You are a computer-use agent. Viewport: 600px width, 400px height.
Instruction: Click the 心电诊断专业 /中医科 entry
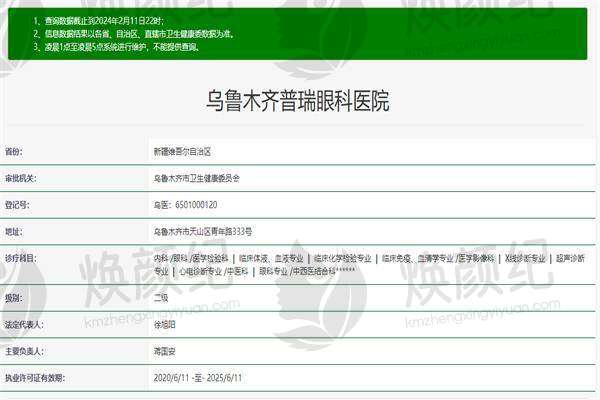coord(214,271)
